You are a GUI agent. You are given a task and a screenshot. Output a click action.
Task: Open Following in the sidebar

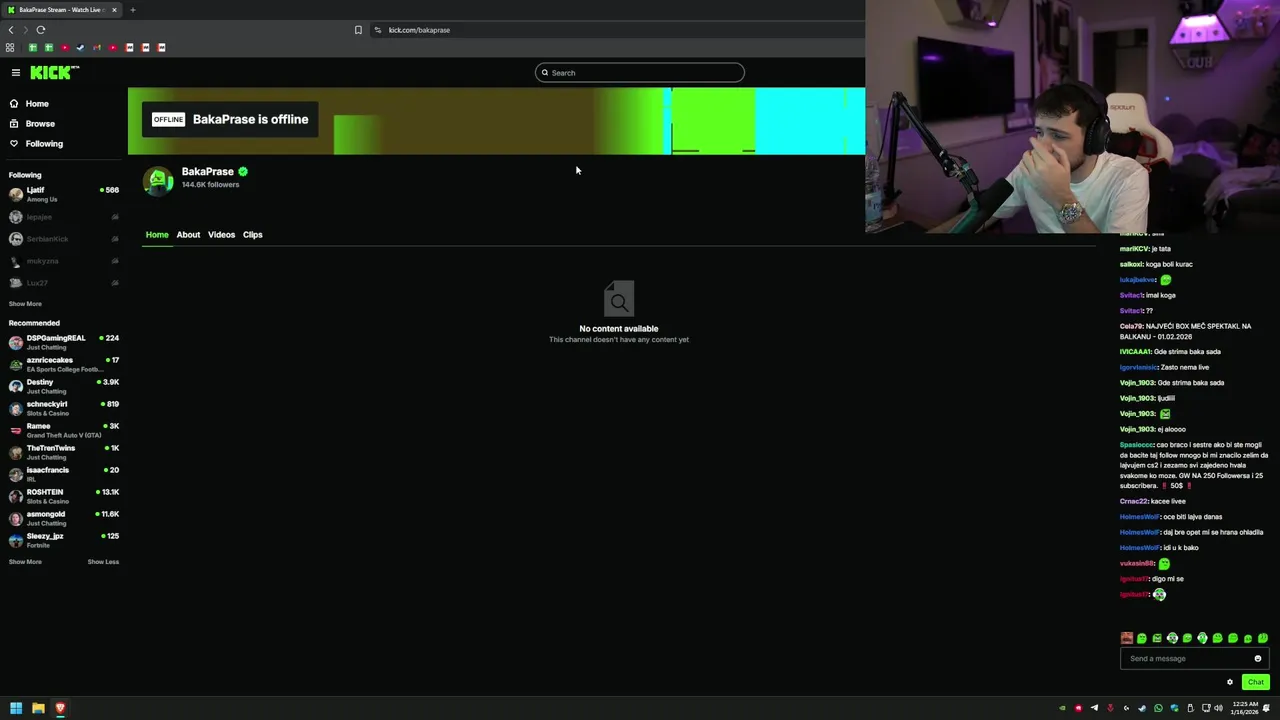(44, 144)
